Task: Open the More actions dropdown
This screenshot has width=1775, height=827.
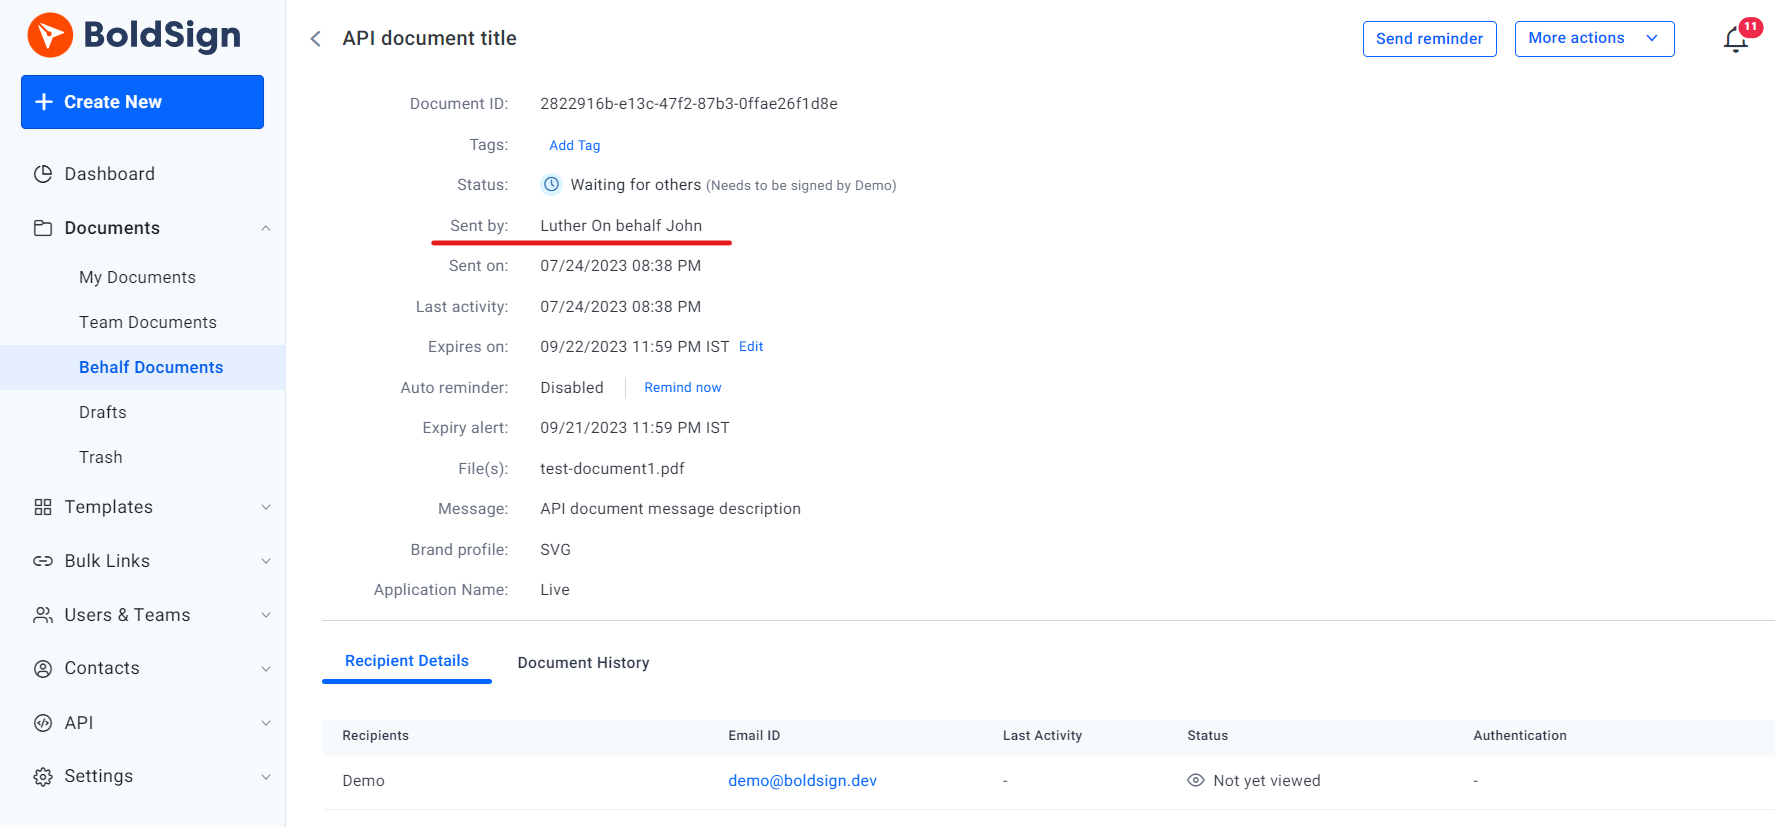Action: pyautogui.click(x=1594, y=39)
